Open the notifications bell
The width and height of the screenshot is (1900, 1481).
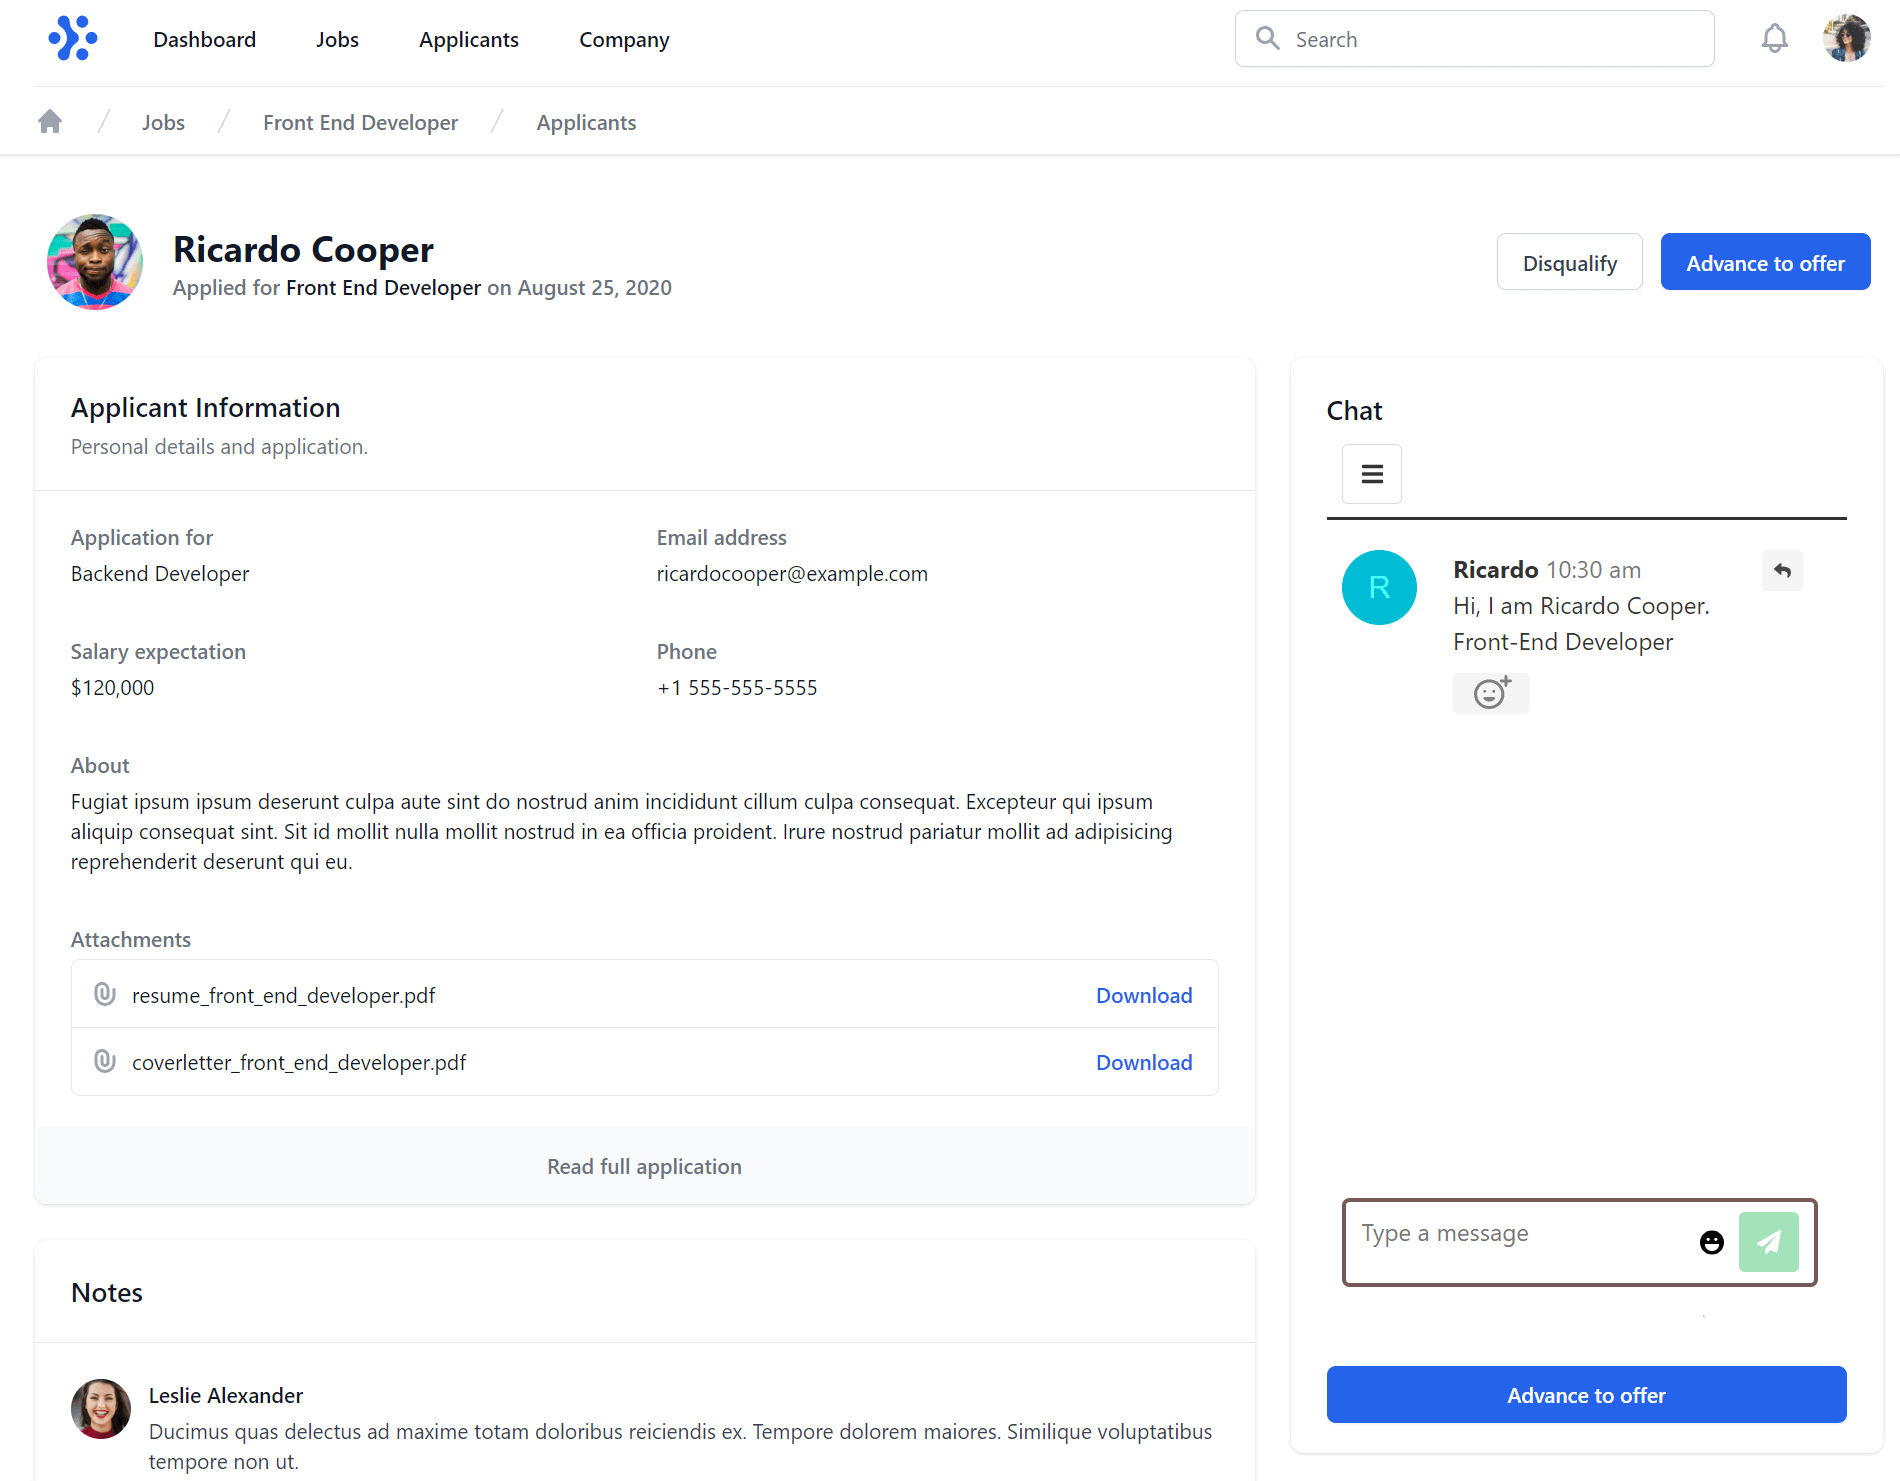1775,38
